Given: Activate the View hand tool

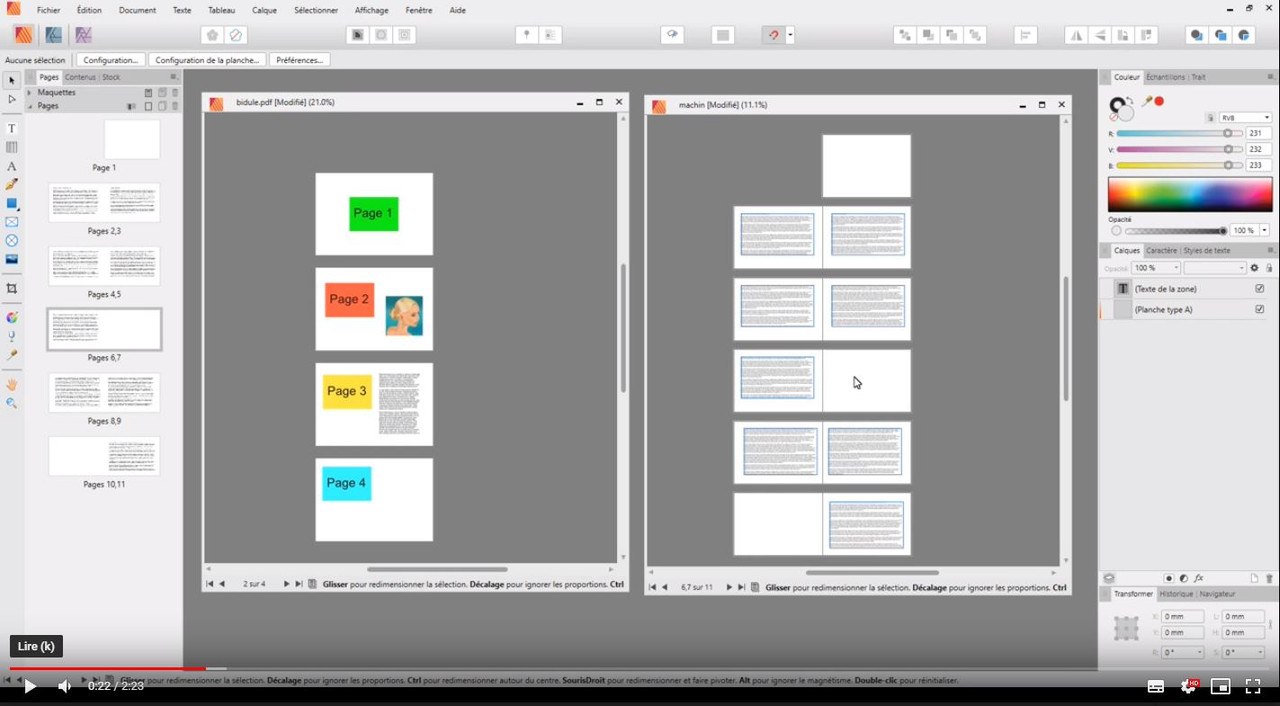Looking at the screenshot, I should [12, 384].
